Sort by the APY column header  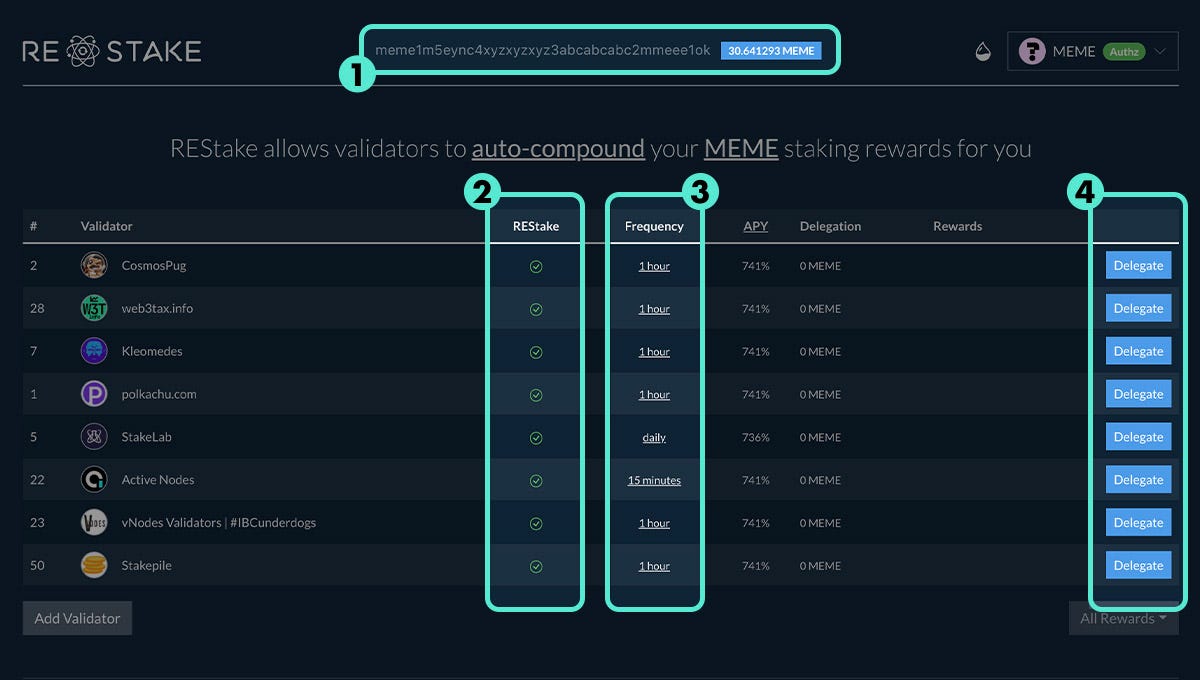(x=756, y=226)
